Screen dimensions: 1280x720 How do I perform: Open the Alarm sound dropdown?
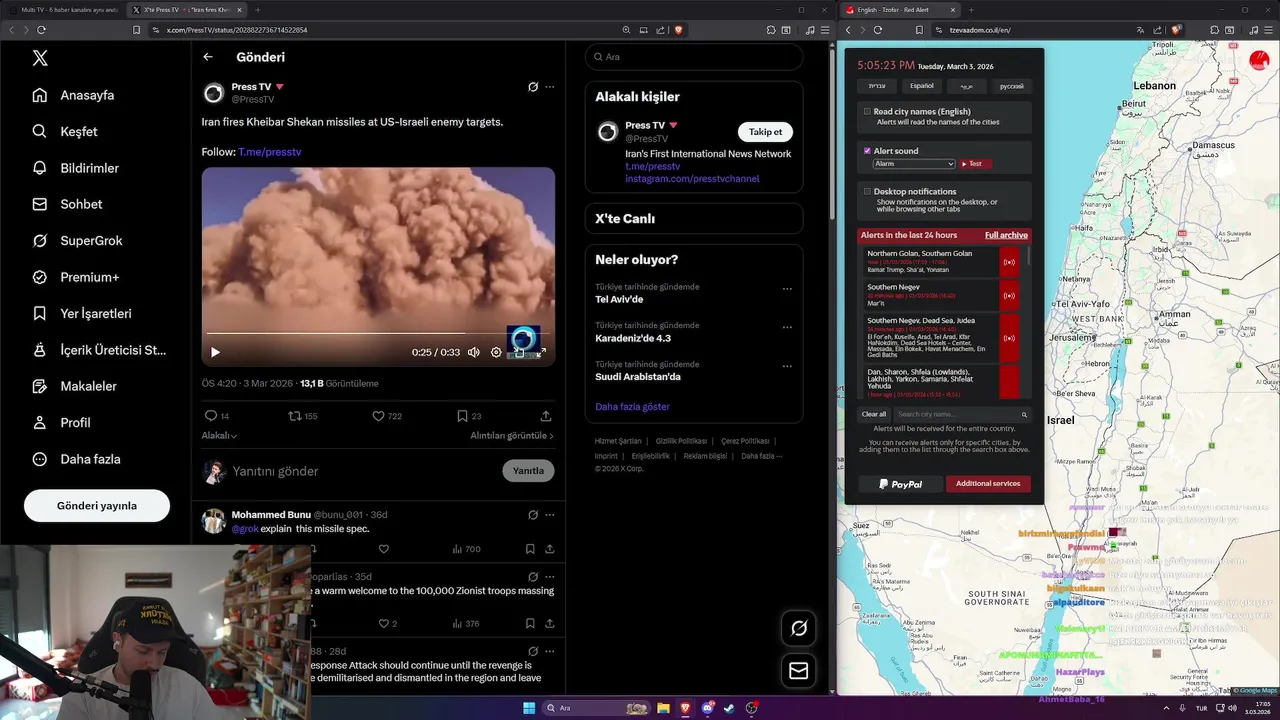point(914,163)
